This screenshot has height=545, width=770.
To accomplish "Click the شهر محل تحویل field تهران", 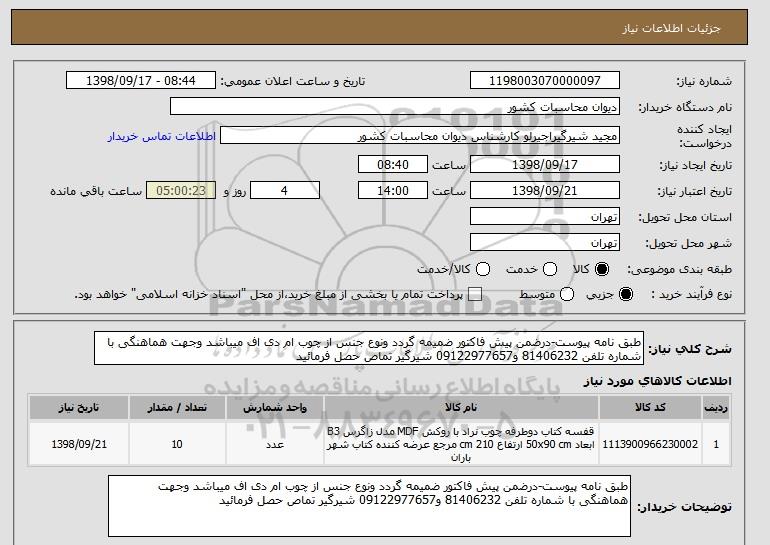I will 545,243.
